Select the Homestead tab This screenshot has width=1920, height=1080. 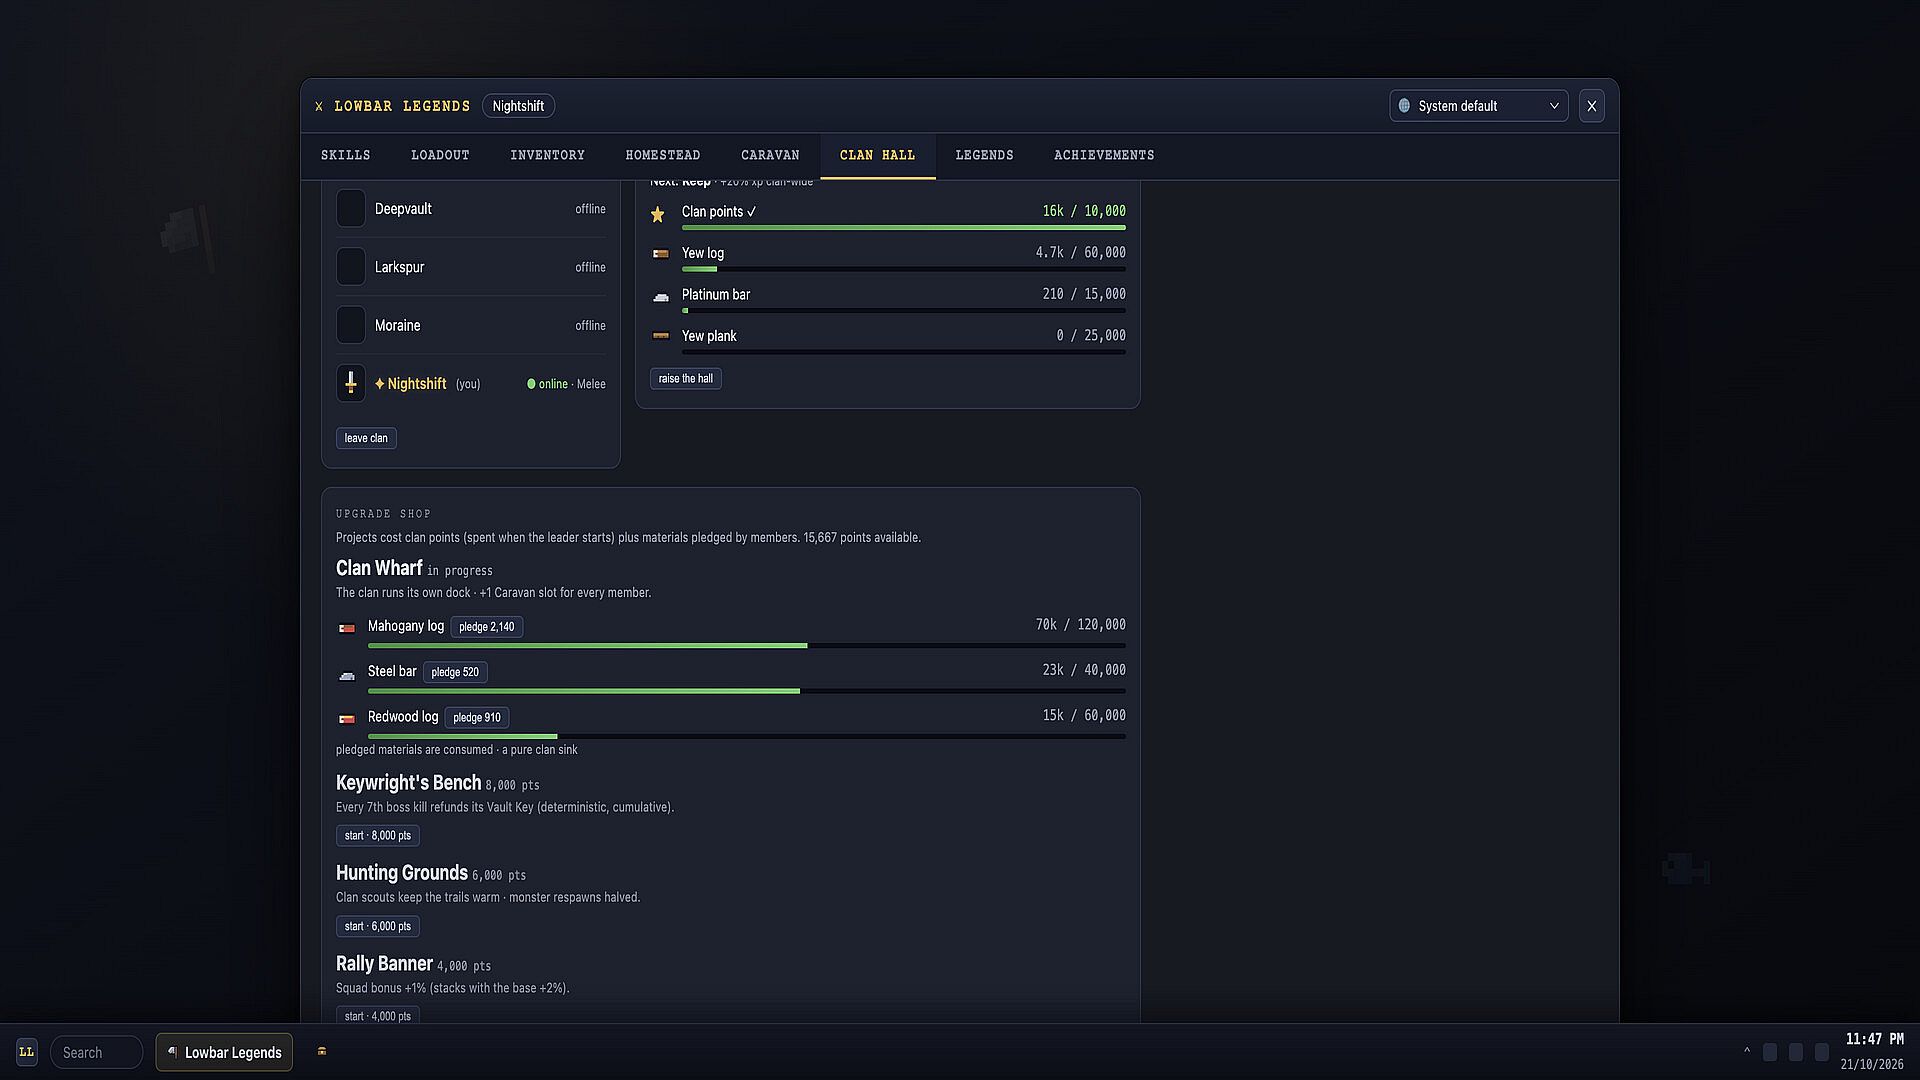[x=663, y=155]
